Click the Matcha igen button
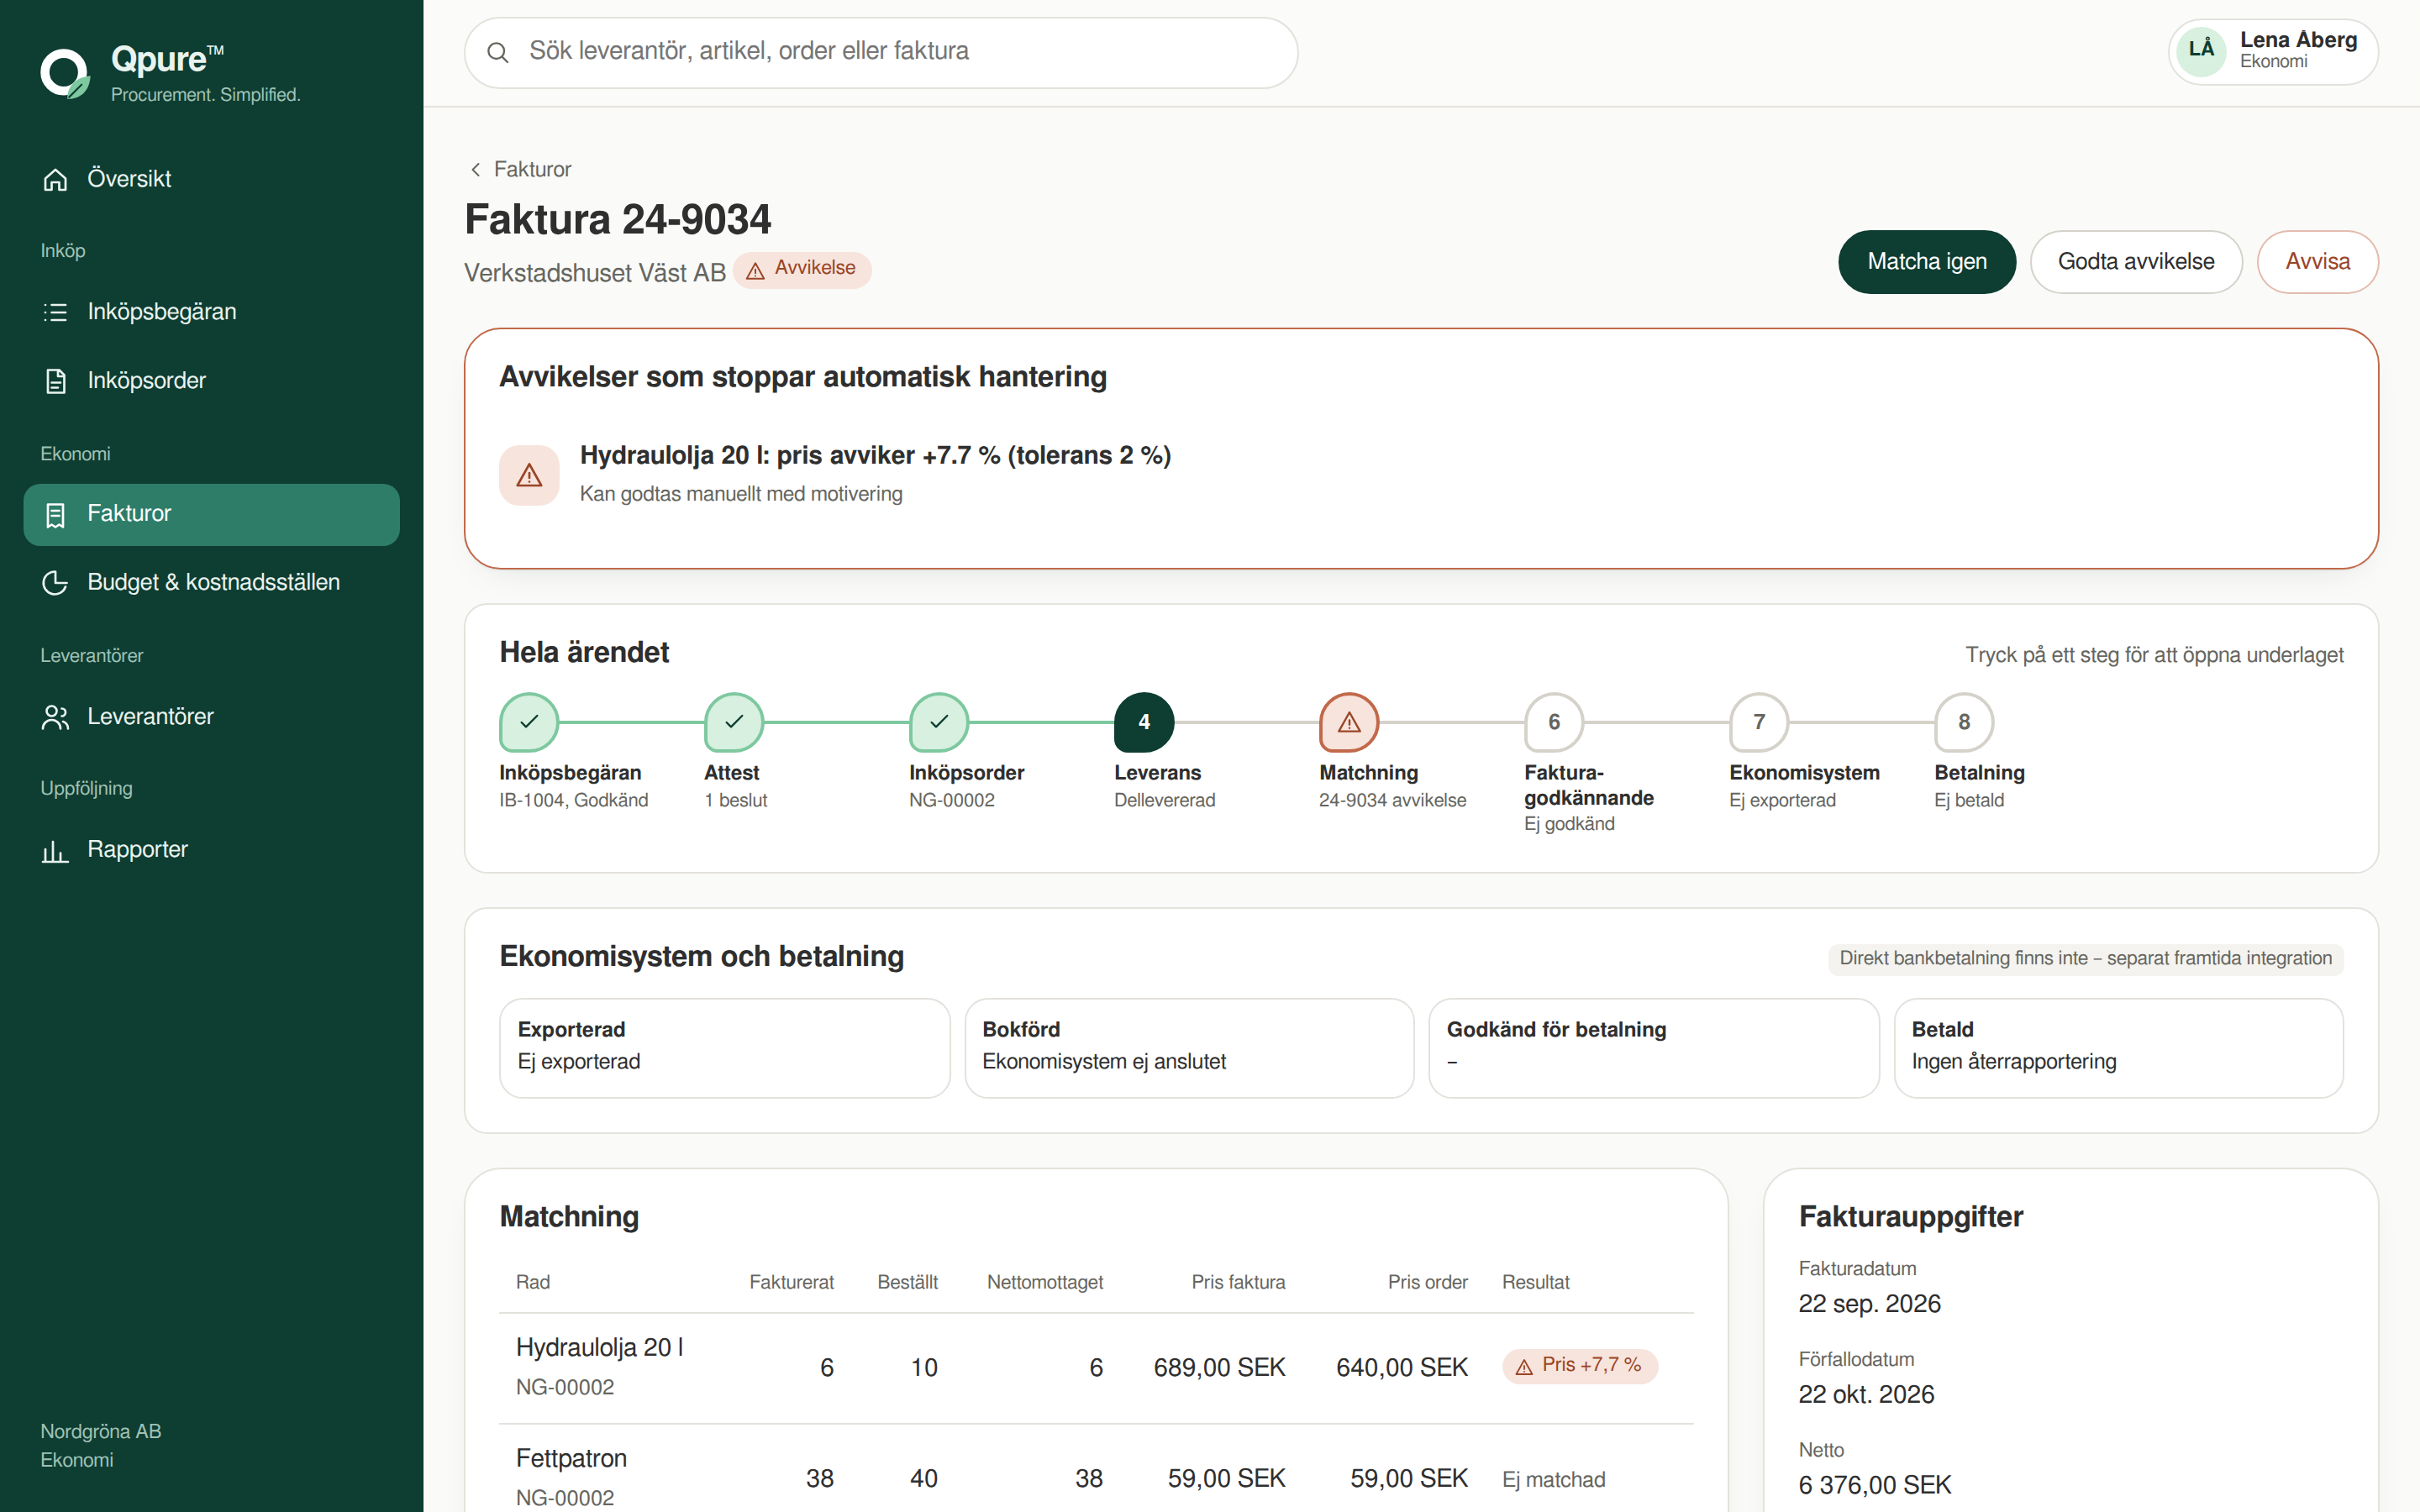Image resolution: width=2420 pixels, height=1512 pixels. pos(1927,262)
